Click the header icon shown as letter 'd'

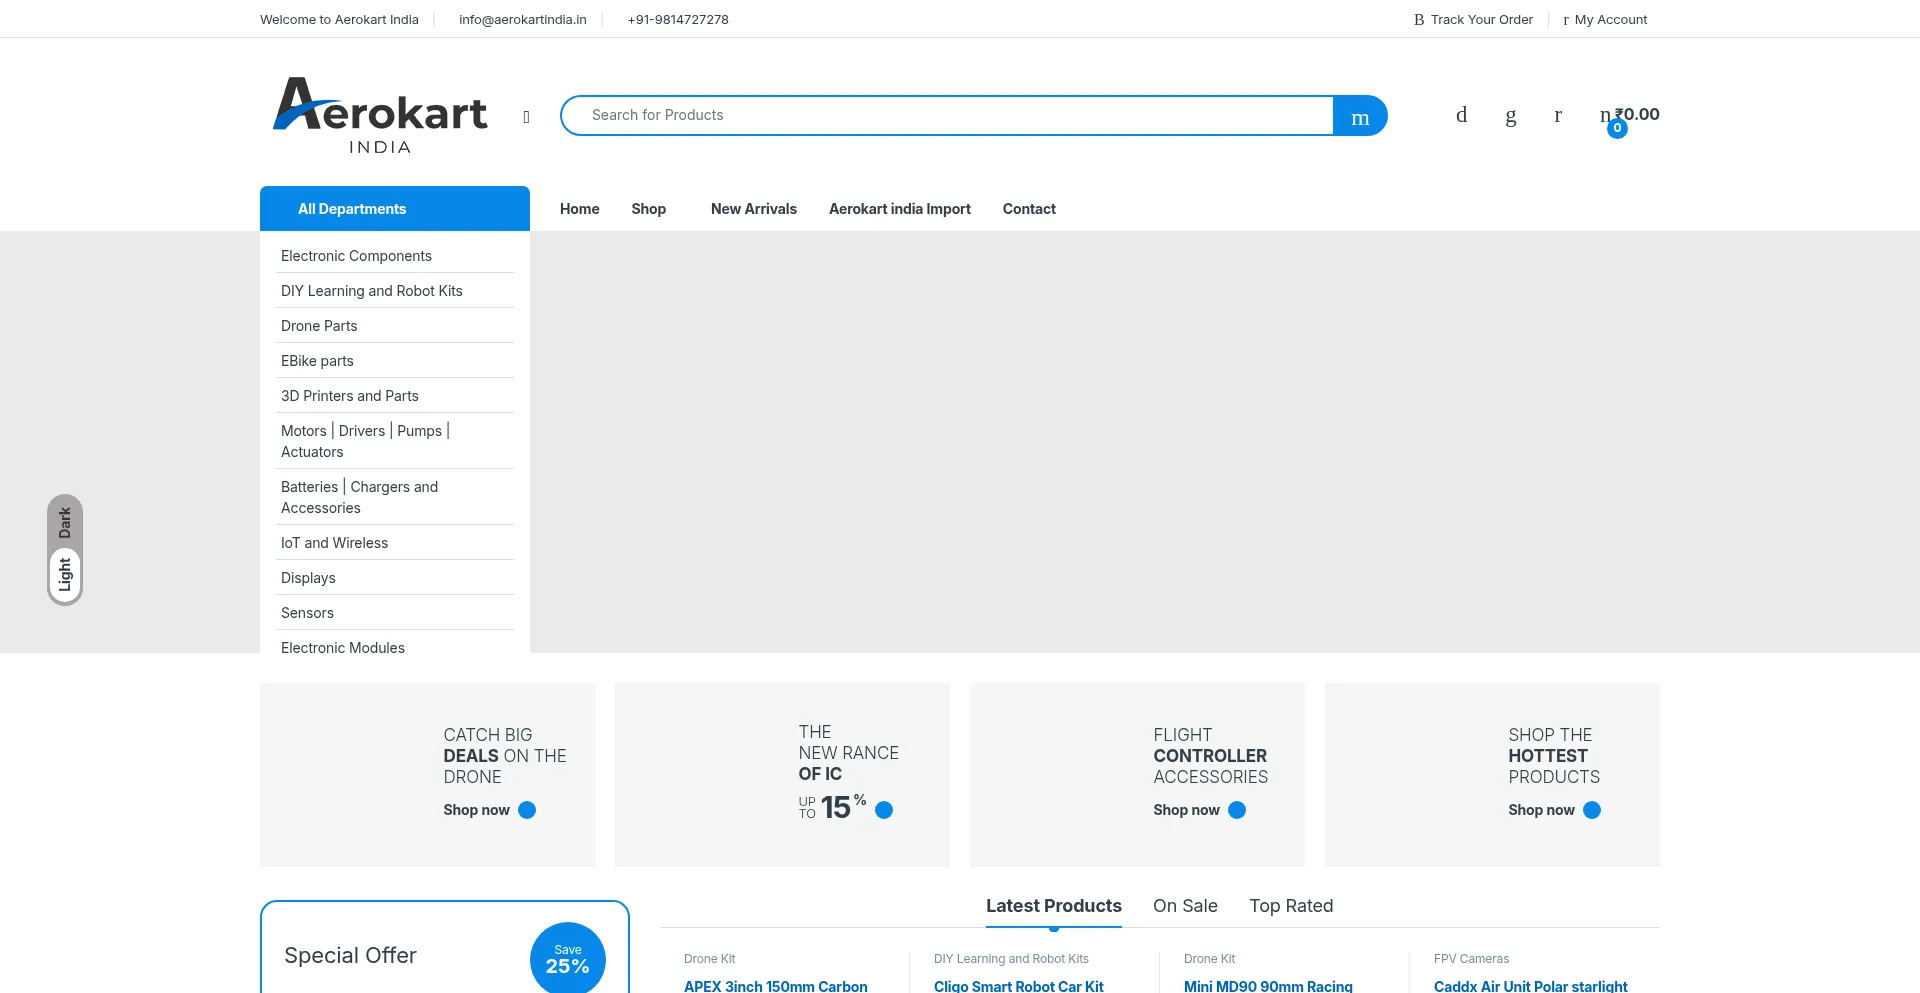(x=1461, y=116)
